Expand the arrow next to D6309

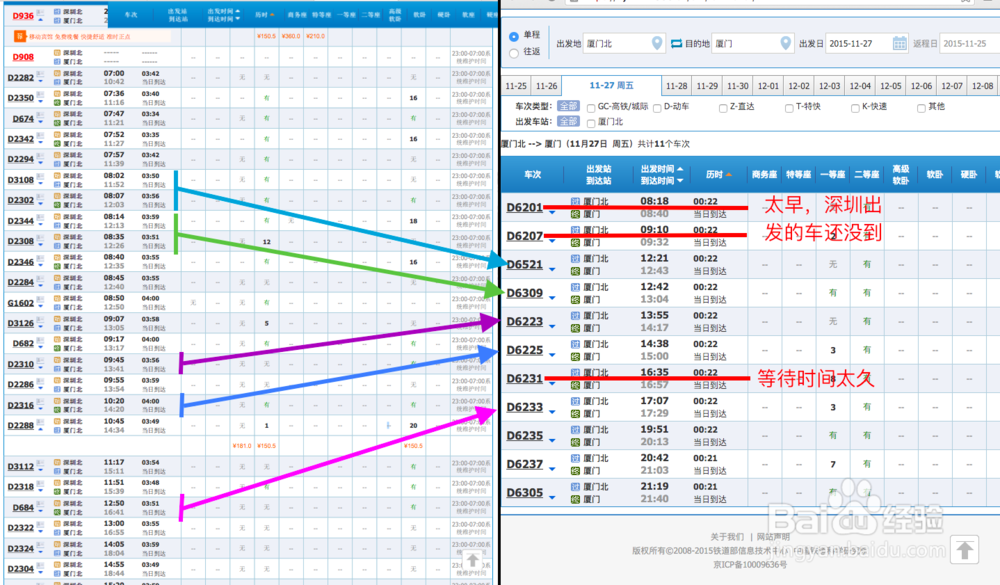552,298
